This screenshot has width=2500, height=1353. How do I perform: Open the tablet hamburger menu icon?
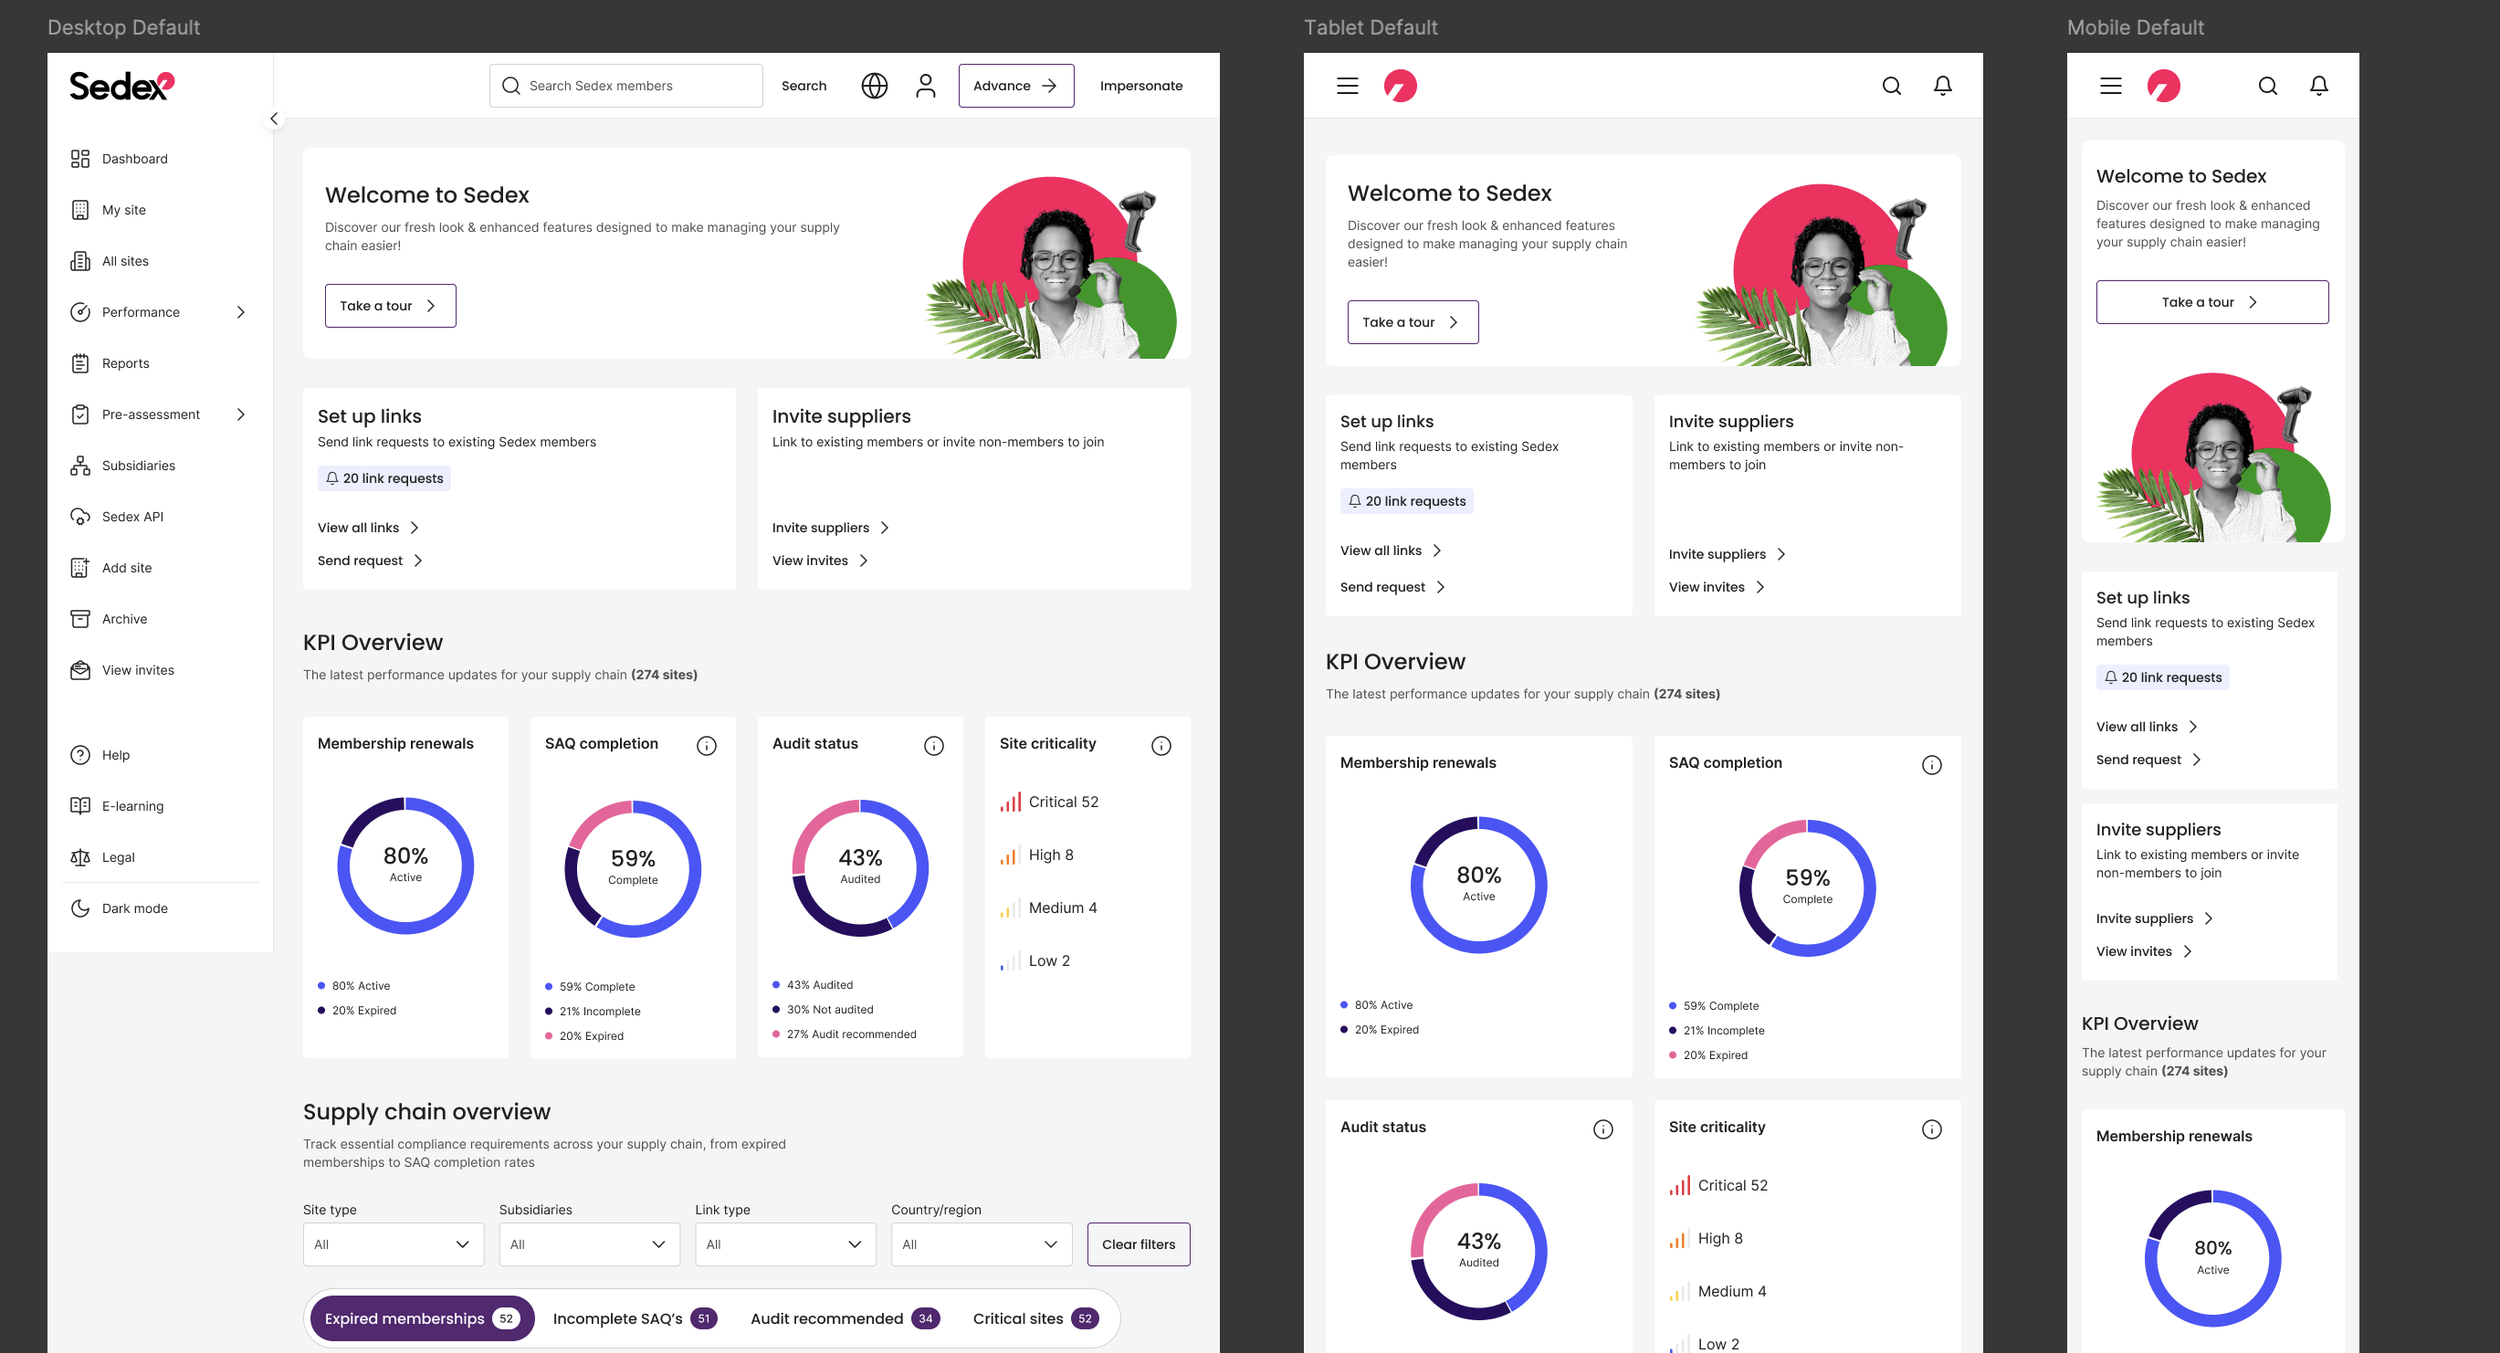click(1347, 86)
